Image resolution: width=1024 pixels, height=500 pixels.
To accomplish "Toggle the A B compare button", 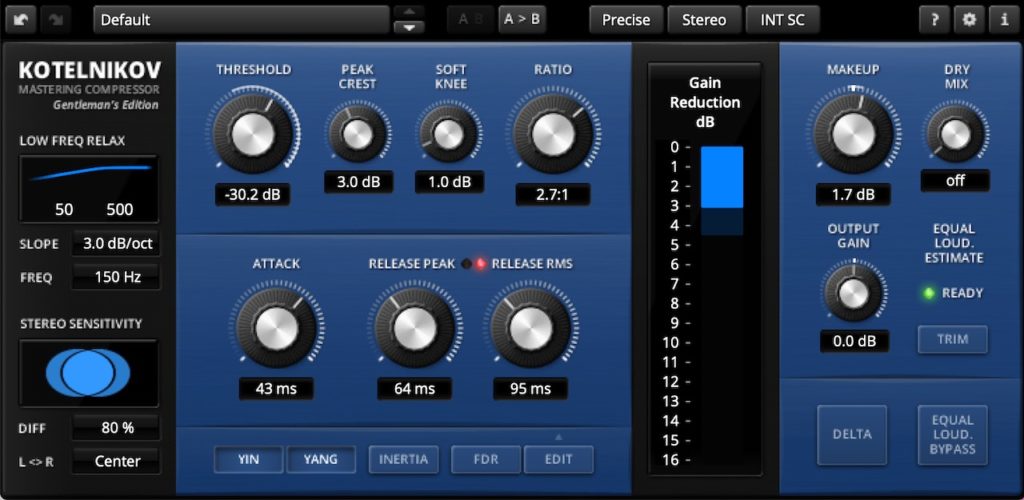I will [471, 20].
